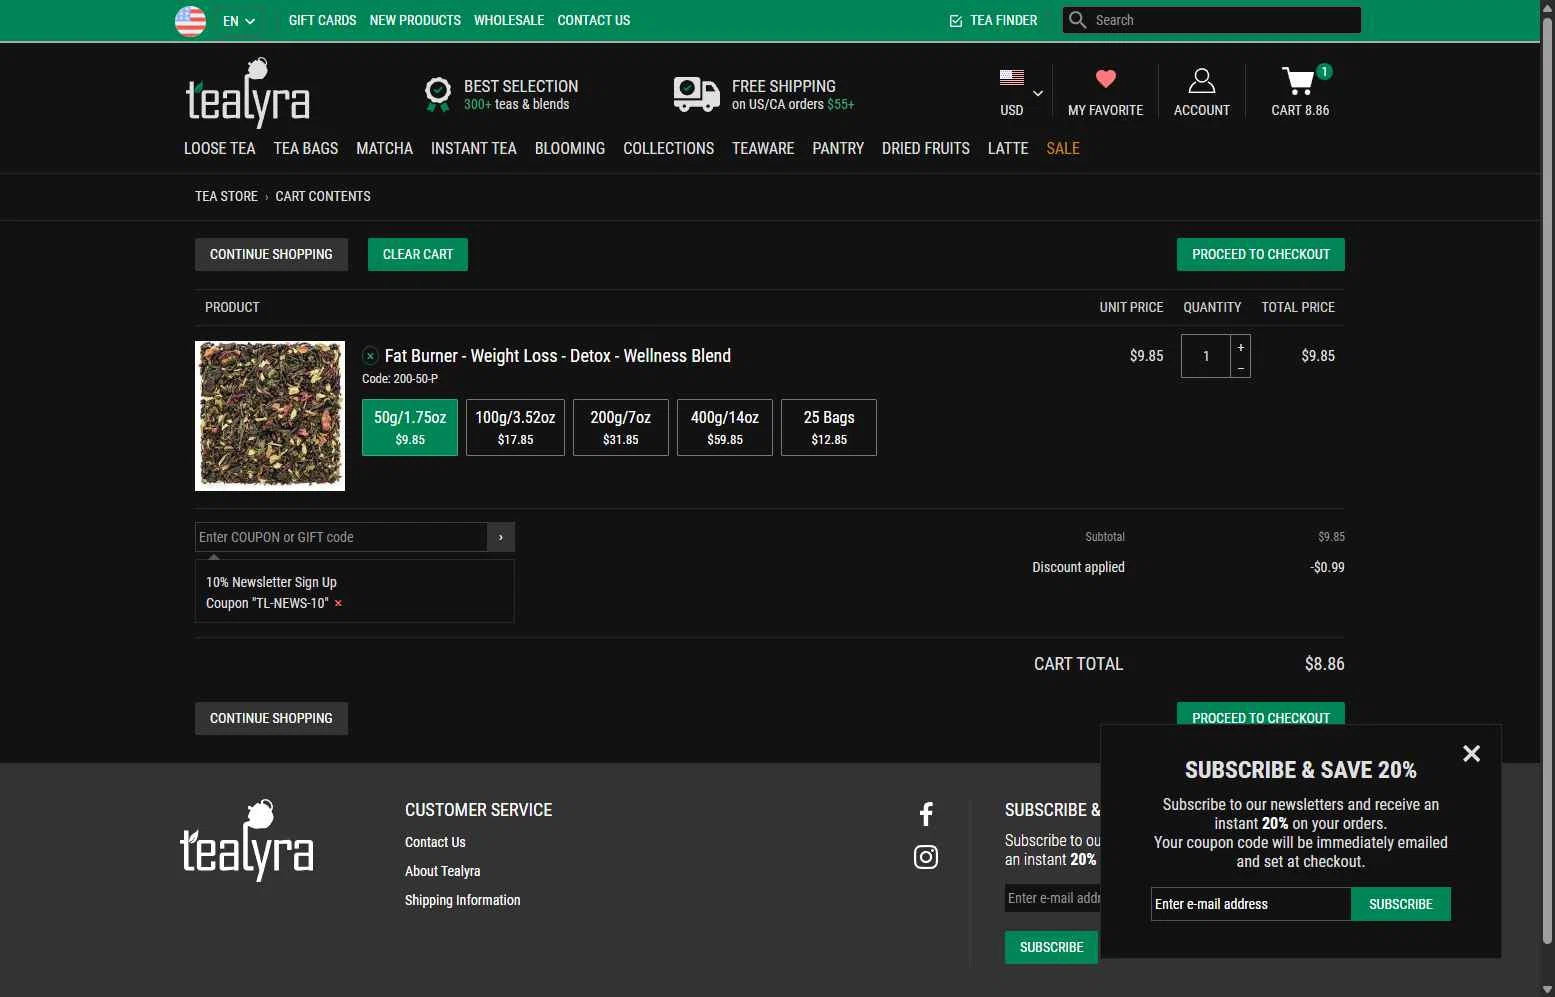The width and height of the screenshot is (1555, 997).
Task: Click the quantity input field
Action: click(x=1206, y=356)
